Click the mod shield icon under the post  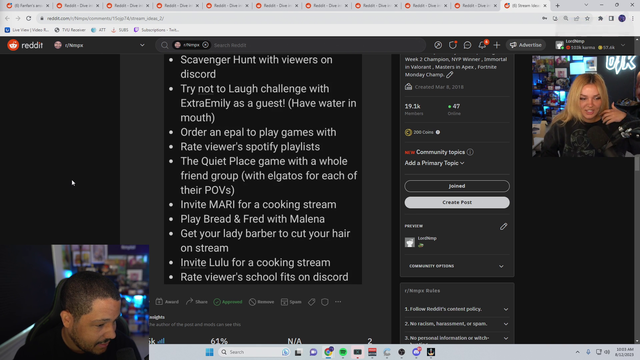point(324,302)
